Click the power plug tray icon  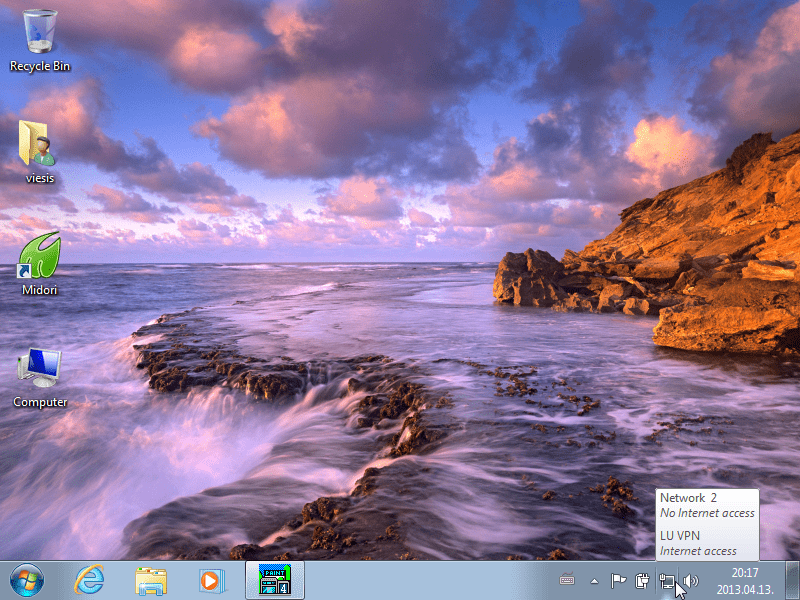tap(642, 580)
